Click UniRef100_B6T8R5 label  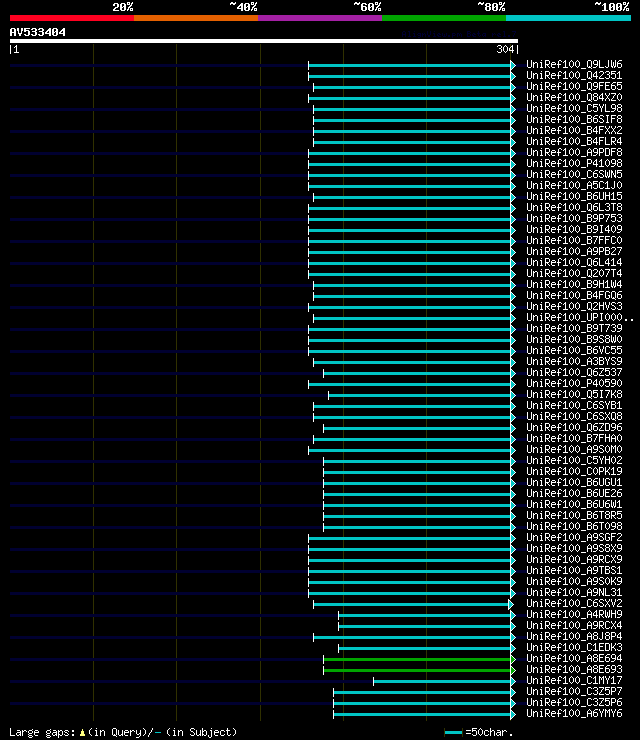(574, 515)
